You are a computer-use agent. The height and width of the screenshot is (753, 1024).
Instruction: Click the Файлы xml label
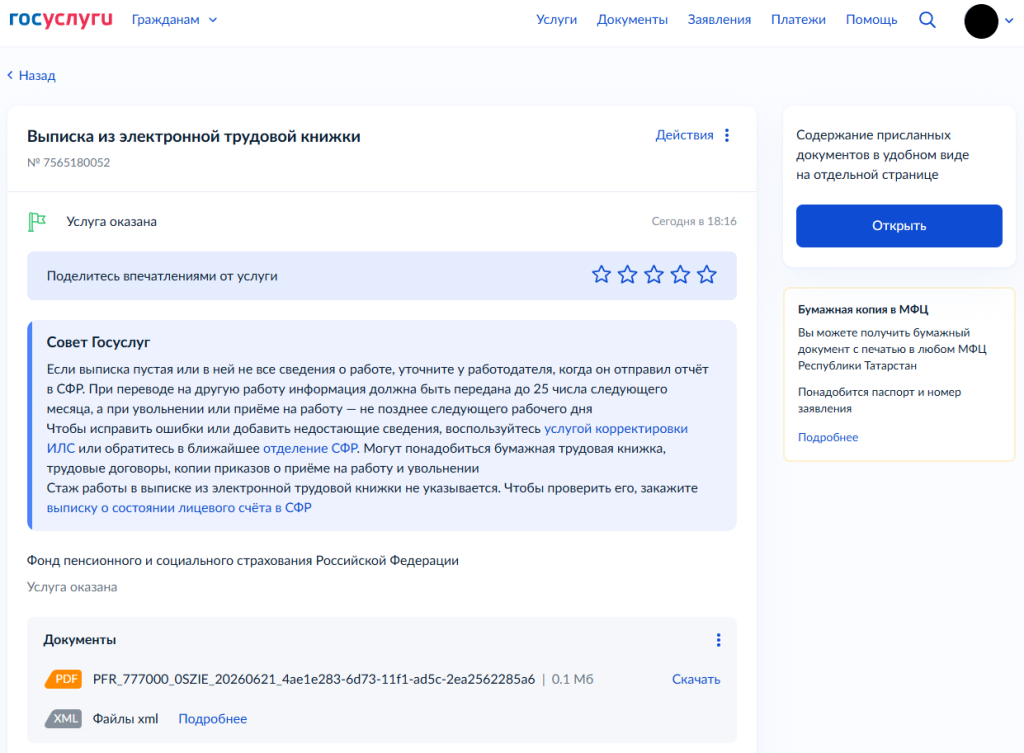(125, 718)
